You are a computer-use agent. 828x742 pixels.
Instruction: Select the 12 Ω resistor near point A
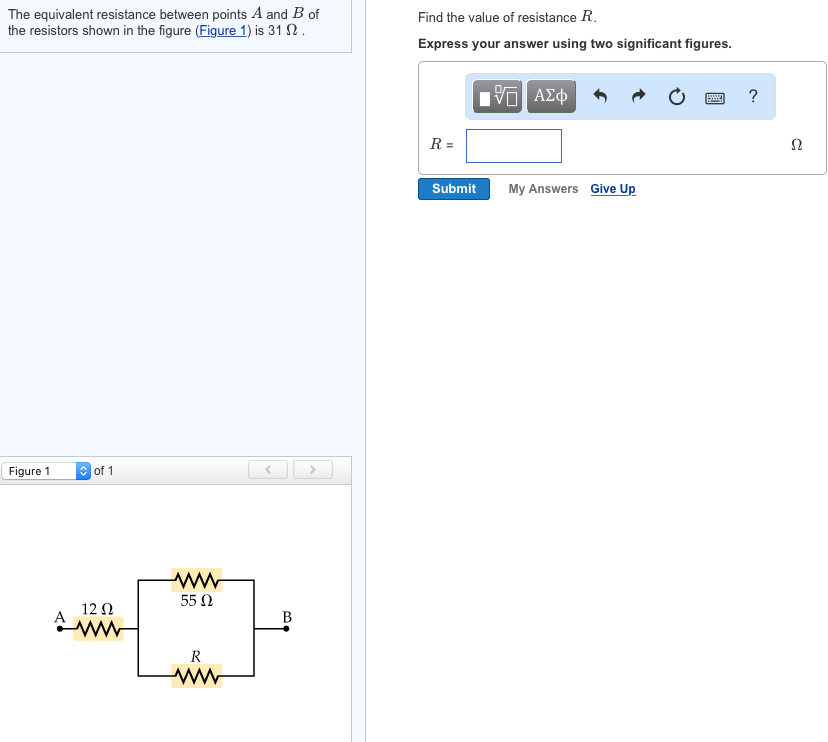tap(97, 628)
